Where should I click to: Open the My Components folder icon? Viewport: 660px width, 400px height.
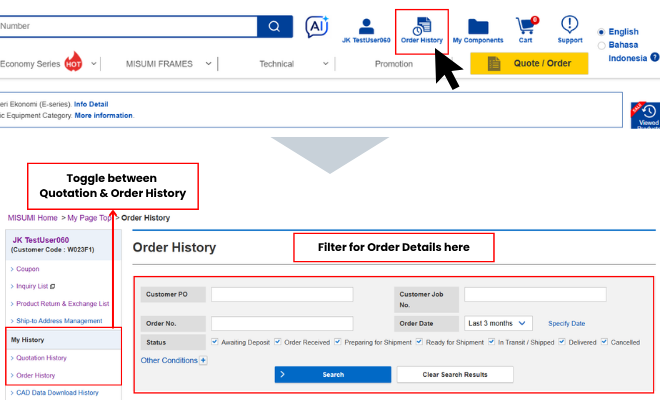click(478, 31)
